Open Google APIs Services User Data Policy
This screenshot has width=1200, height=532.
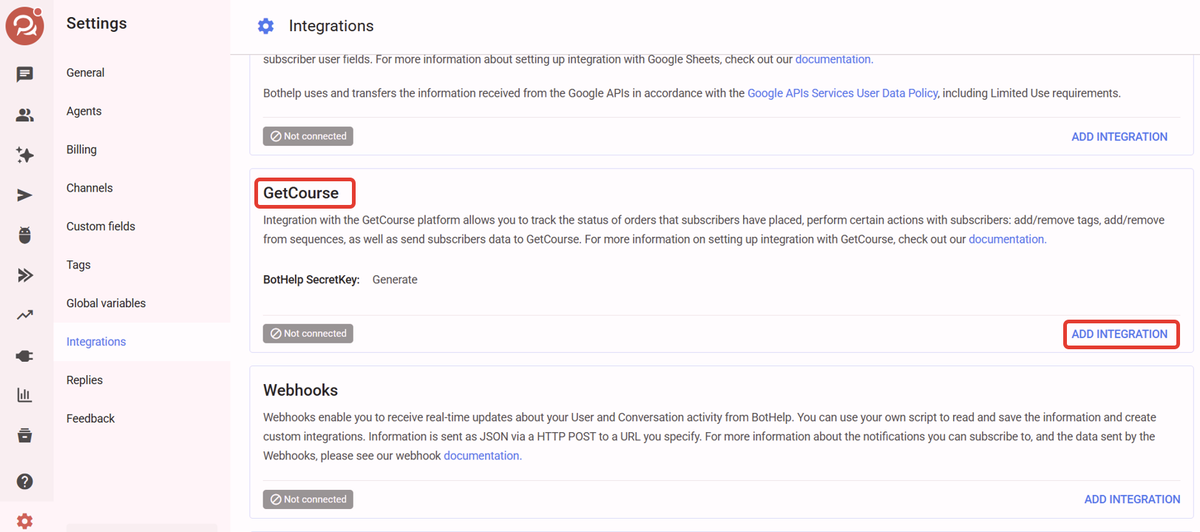(843, 93)
